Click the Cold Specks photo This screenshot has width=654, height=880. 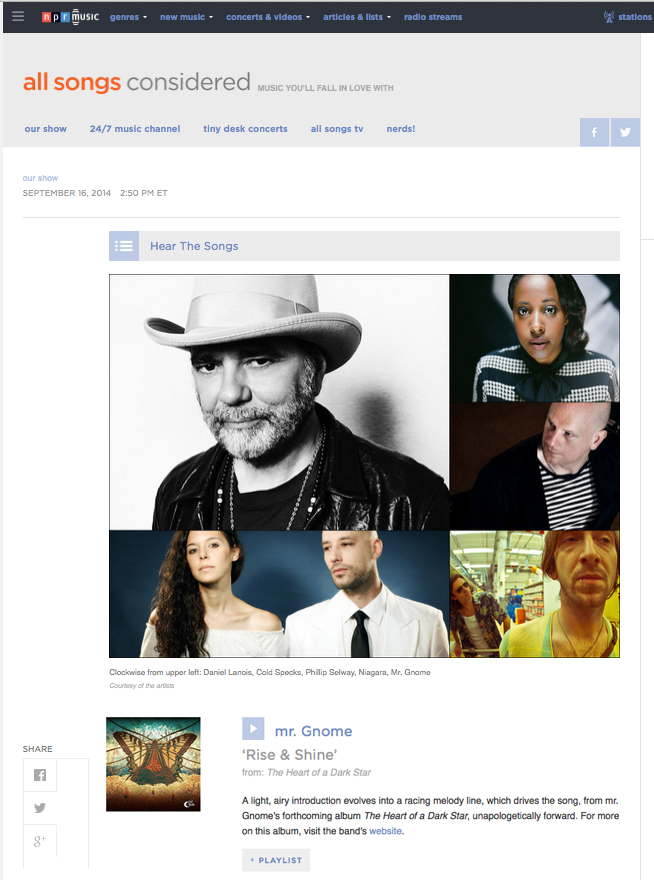coord(534,338)
